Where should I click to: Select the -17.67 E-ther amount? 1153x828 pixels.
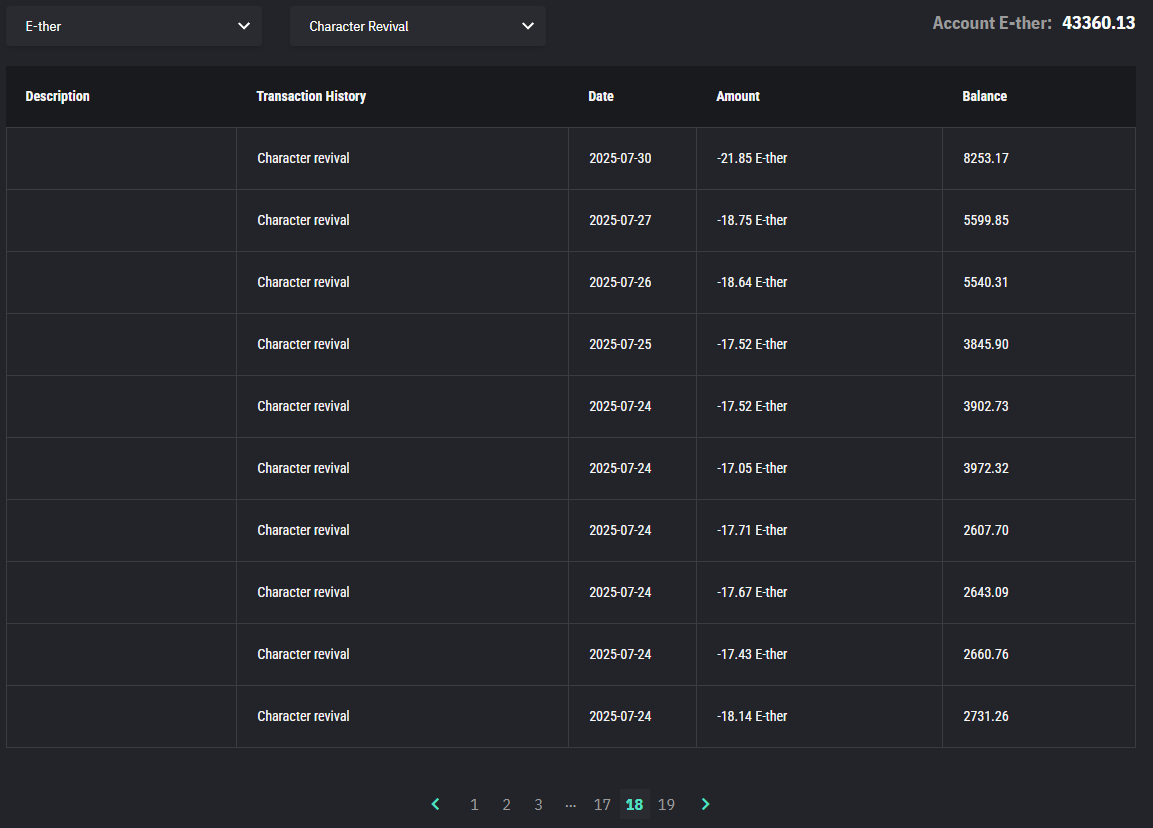pyautogui.click(x=752, y=592)
